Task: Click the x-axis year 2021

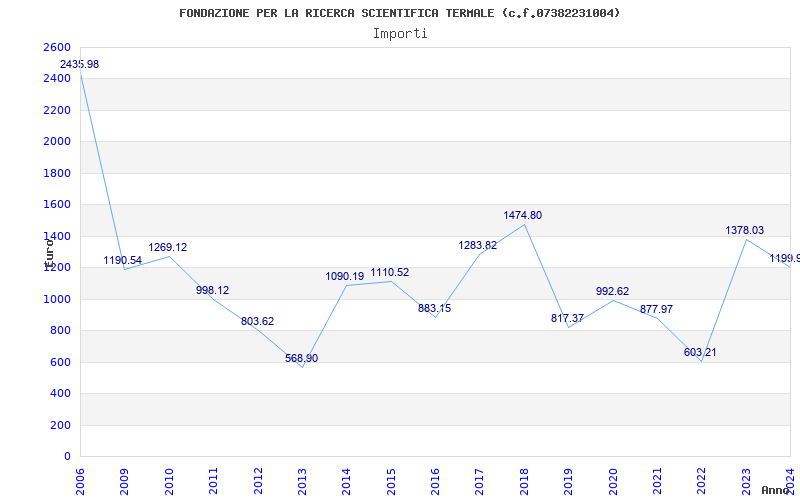Action: 657,481
